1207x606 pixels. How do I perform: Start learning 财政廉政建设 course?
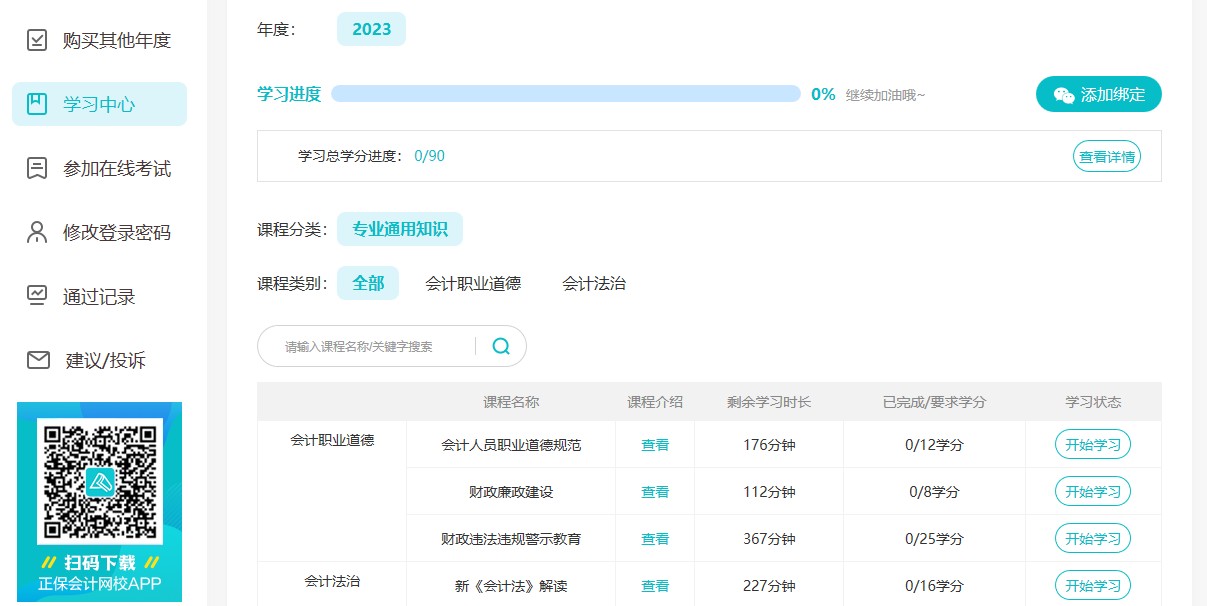tap(1091, 491)
